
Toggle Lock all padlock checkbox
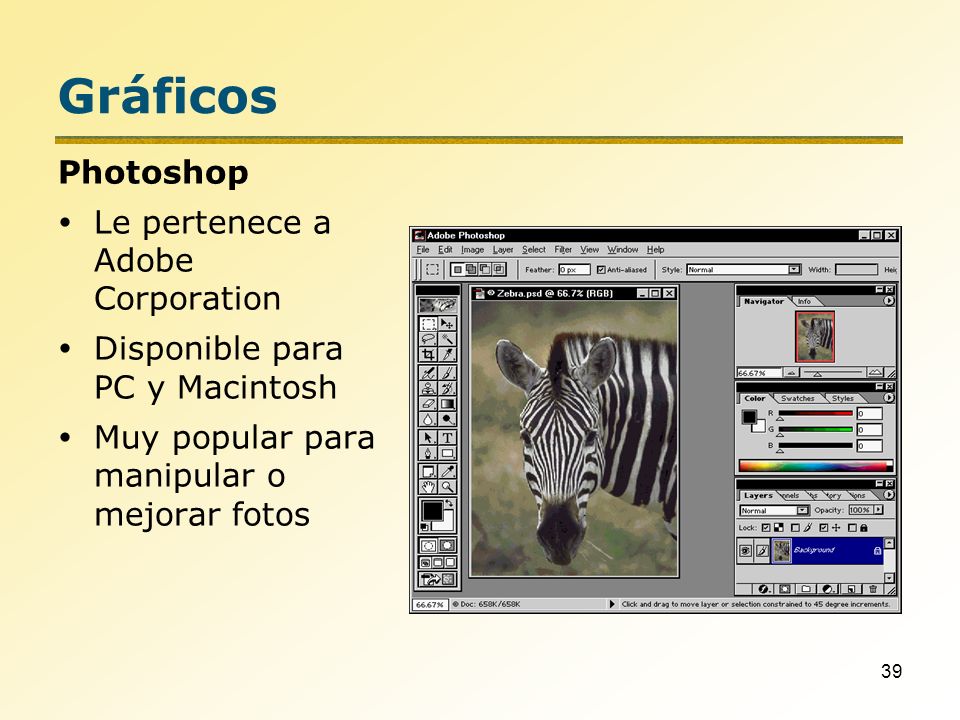[852, 528]
